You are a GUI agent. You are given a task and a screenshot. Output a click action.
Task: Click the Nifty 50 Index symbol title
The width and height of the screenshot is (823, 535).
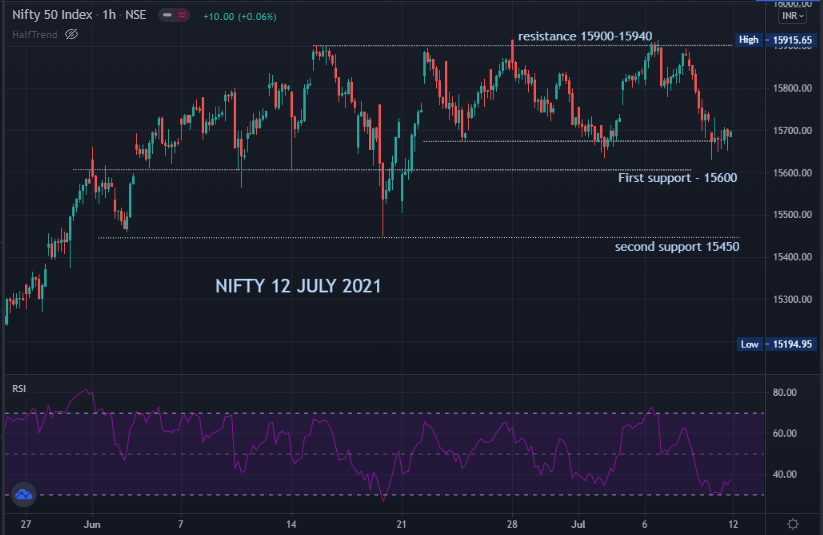point(52,15)
